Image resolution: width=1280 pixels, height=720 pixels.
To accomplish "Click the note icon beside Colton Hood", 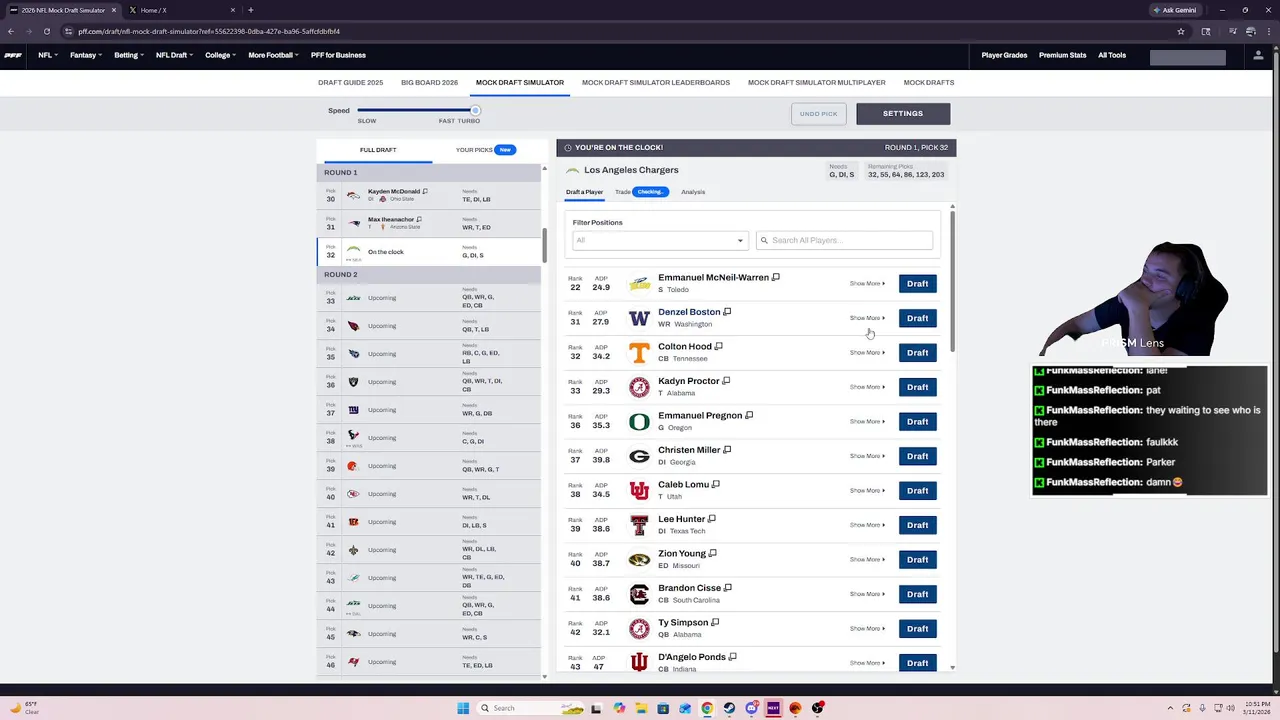I will coord(718,346).
